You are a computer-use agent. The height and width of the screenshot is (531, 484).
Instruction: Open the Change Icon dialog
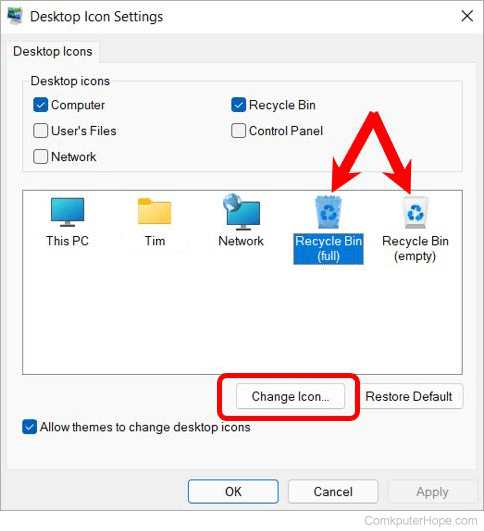[290, 396]
